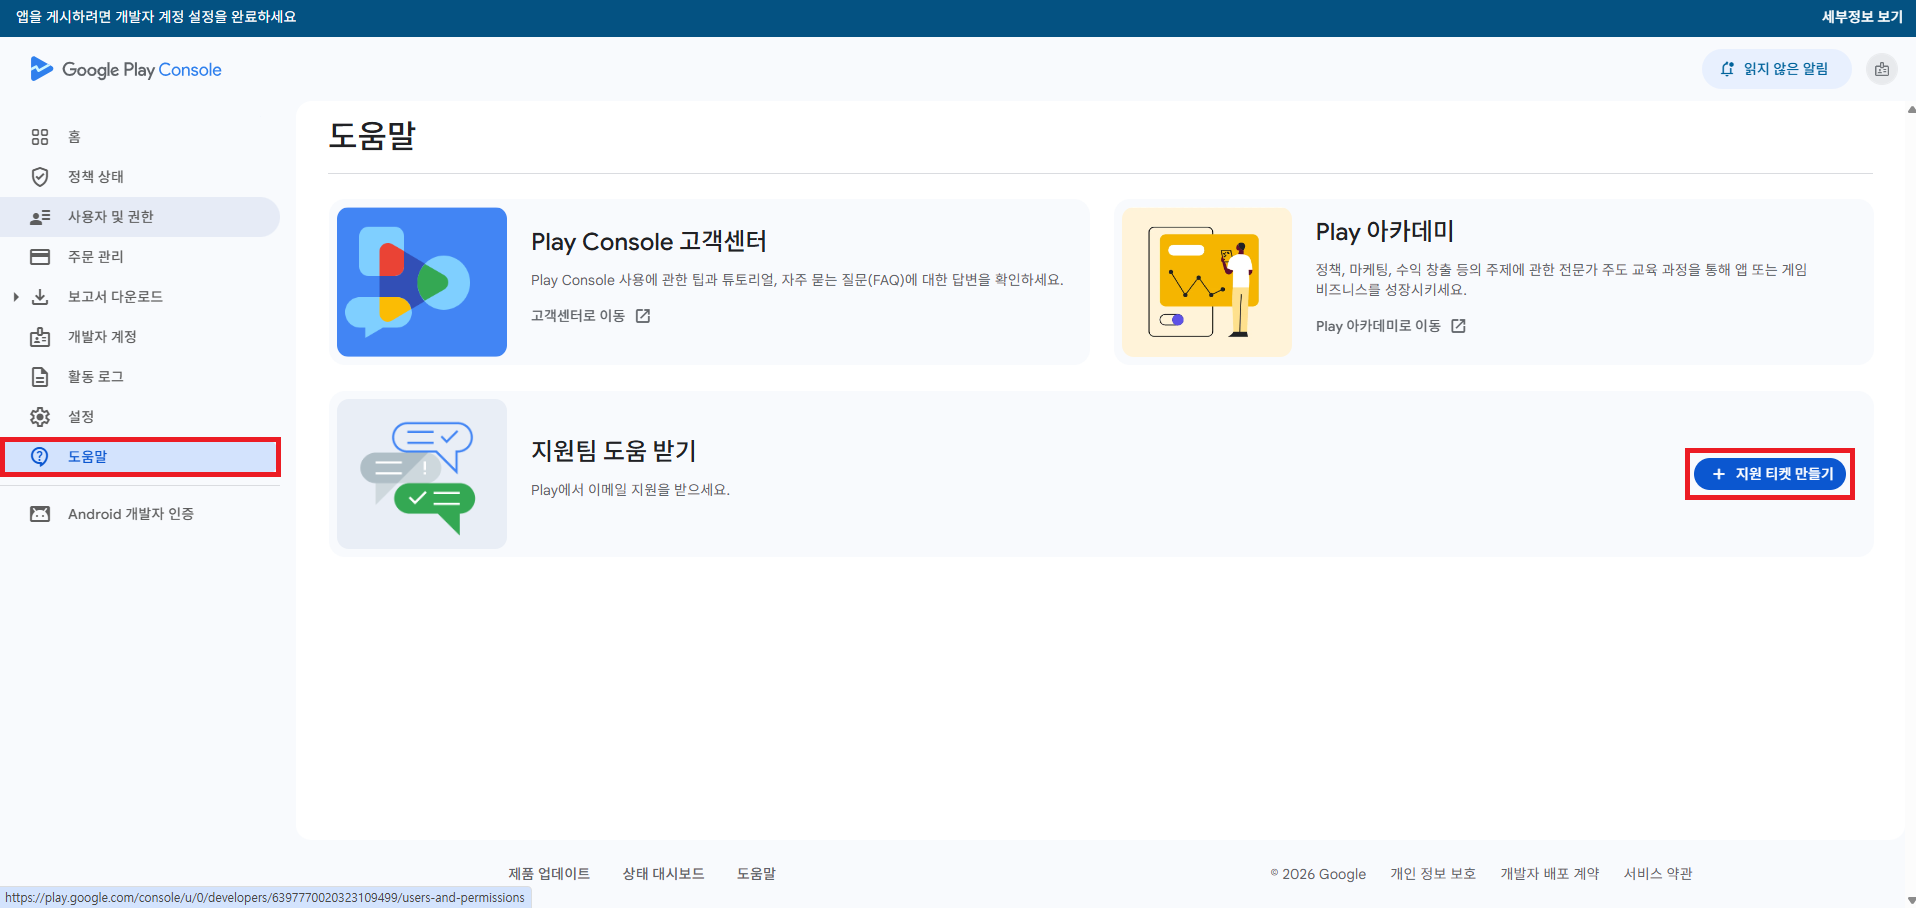This screenshot has height=908, width=1916.
Task: Click the scroll up arrow of page scrollbar
Action: pyautogui.click(x=1911, y=109)
